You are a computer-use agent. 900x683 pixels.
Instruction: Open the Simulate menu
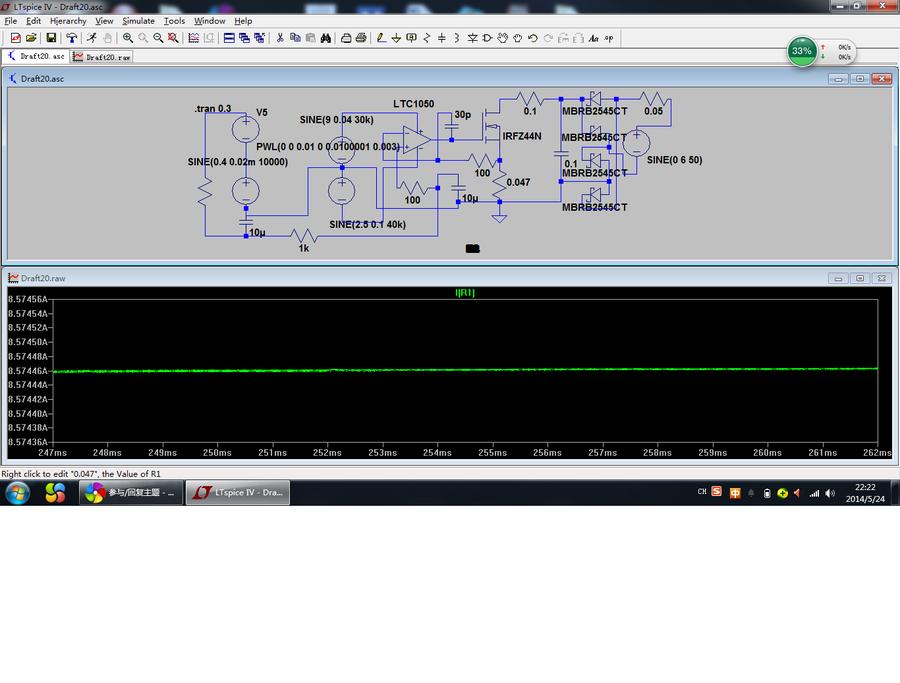point(138,21)
